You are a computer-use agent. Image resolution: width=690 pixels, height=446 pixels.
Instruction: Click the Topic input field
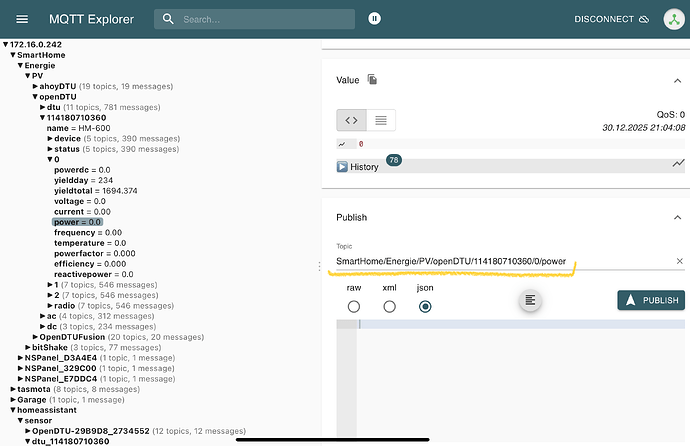point(504,261)
